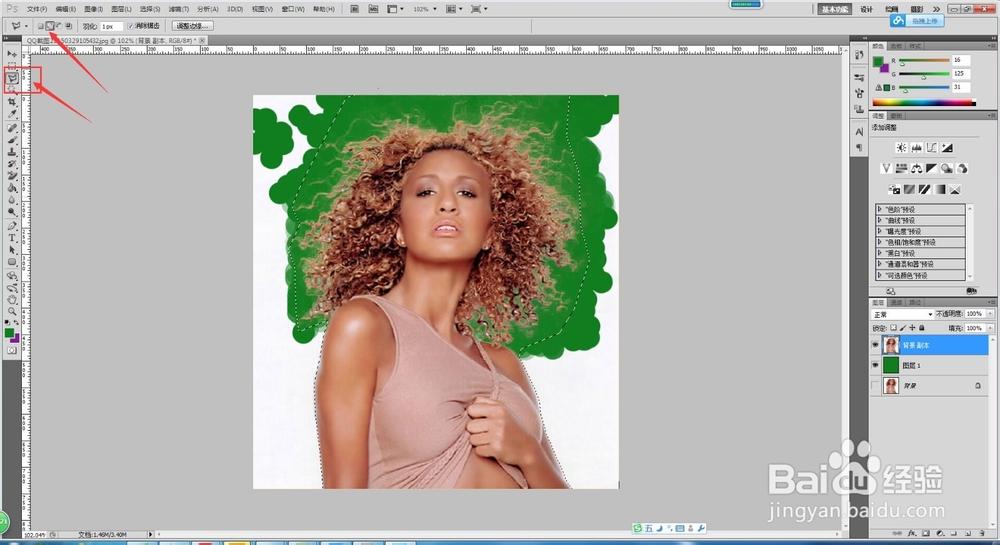The height and width of the screenshot is (545, 1000).
Task: Select the Eyedropper tool
Action: (11, 114)
